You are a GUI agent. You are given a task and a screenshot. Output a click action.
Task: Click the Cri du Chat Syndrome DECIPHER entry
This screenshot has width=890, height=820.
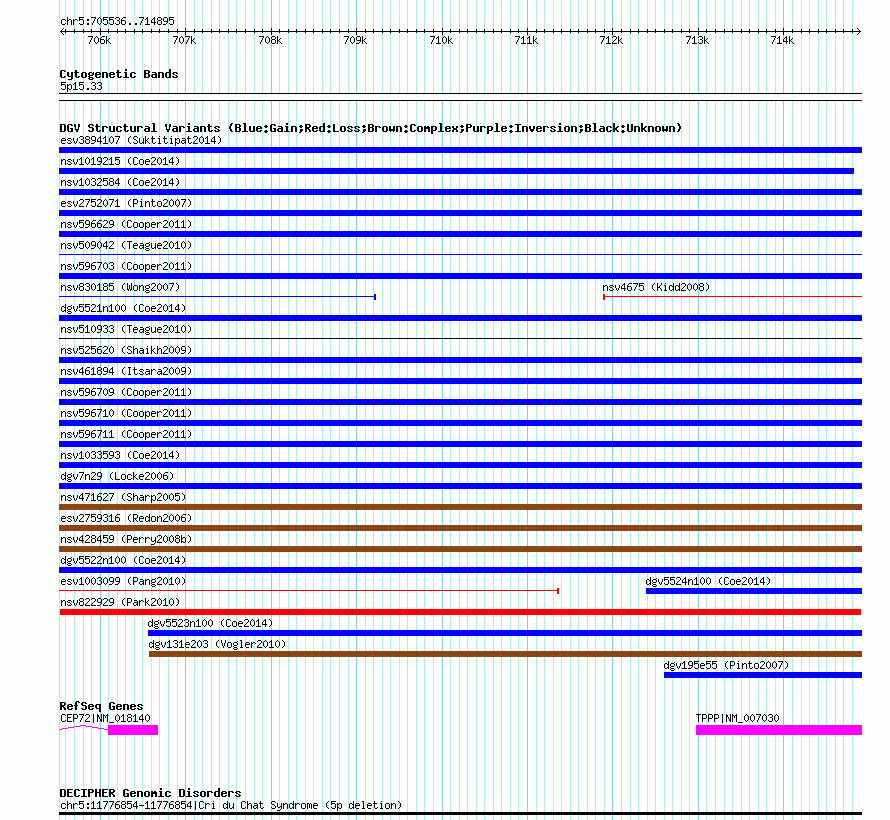pyautogui.click(x=231, y=805)
